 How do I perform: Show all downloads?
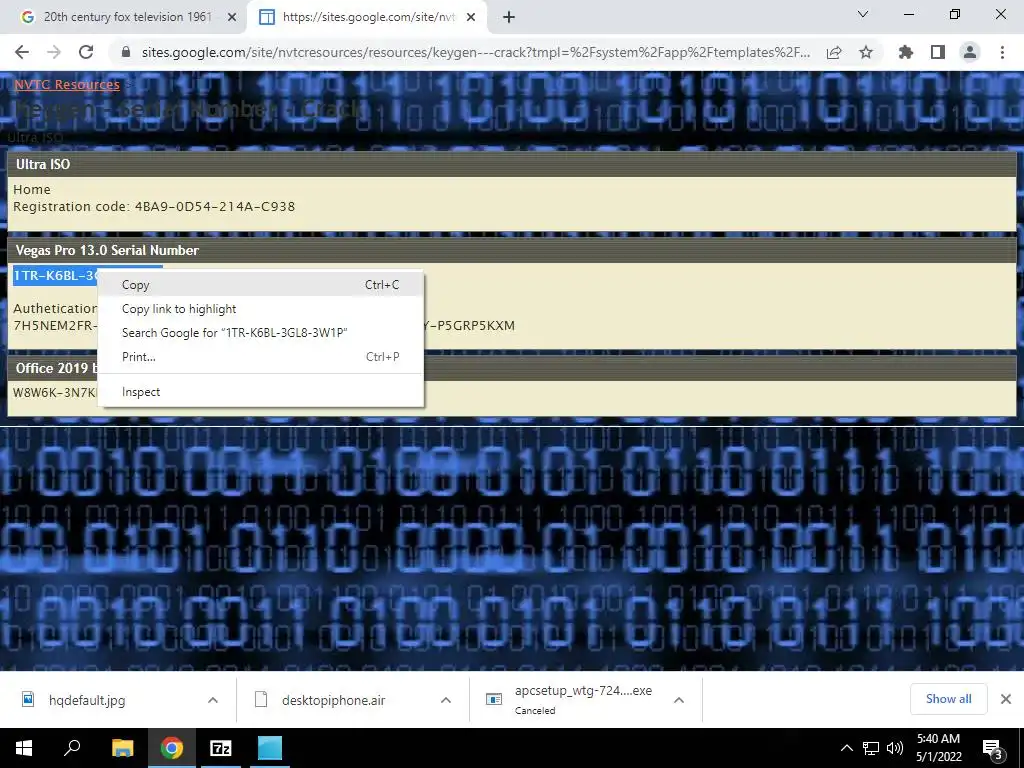[x=948, y=699]
